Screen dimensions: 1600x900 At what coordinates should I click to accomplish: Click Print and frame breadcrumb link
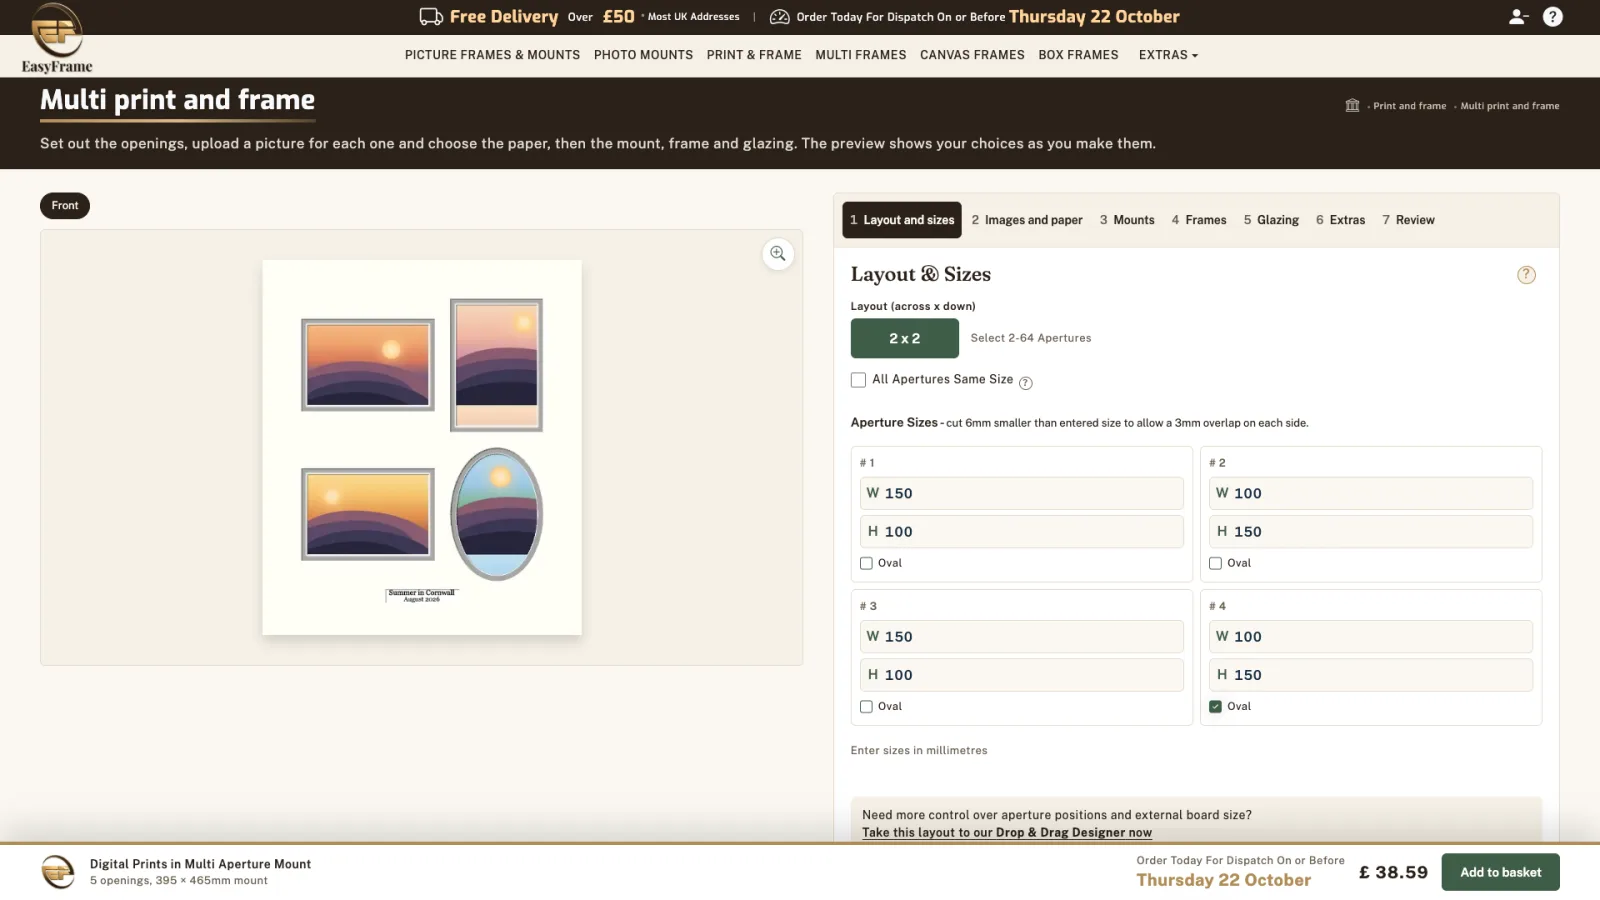(x=1409, y=106)
